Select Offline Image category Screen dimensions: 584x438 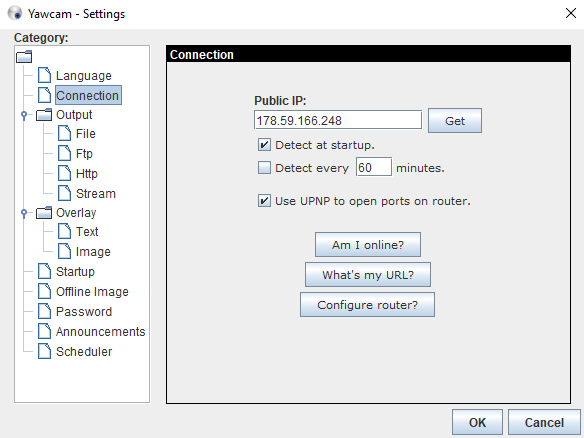pos(92,292)
